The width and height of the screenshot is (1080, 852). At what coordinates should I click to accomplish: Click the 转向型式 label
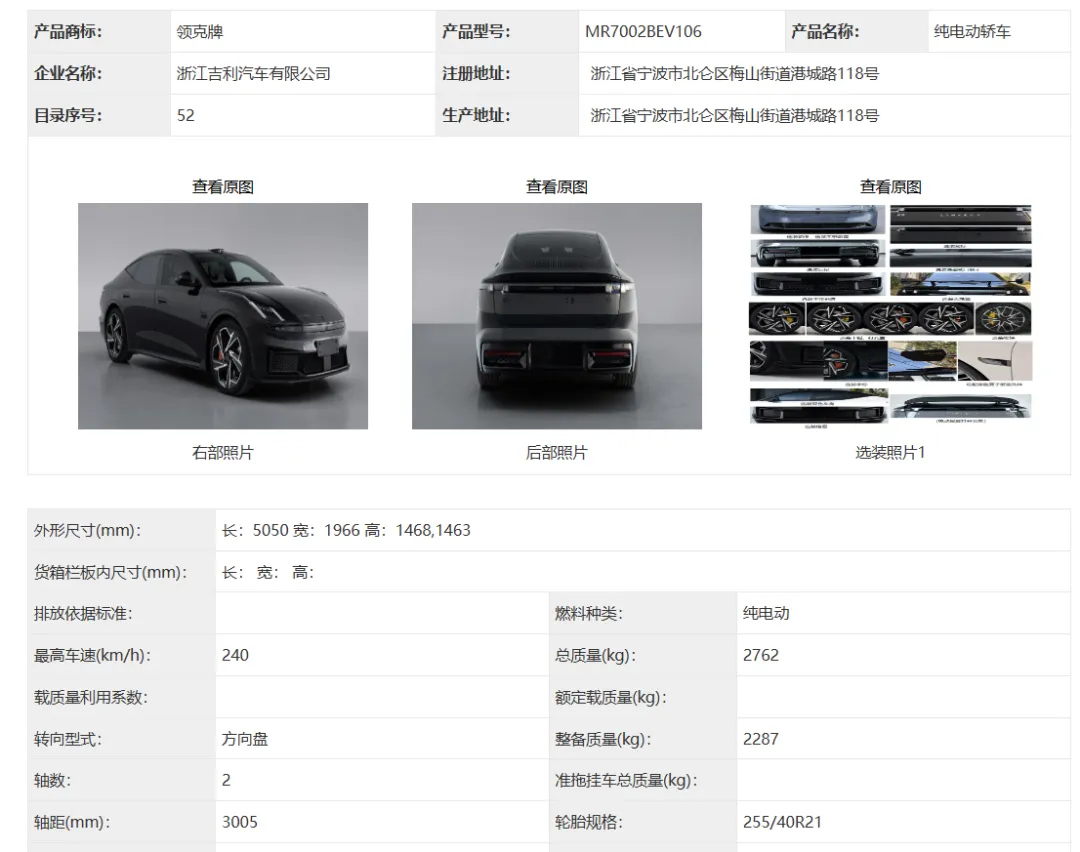pos(68,740)
